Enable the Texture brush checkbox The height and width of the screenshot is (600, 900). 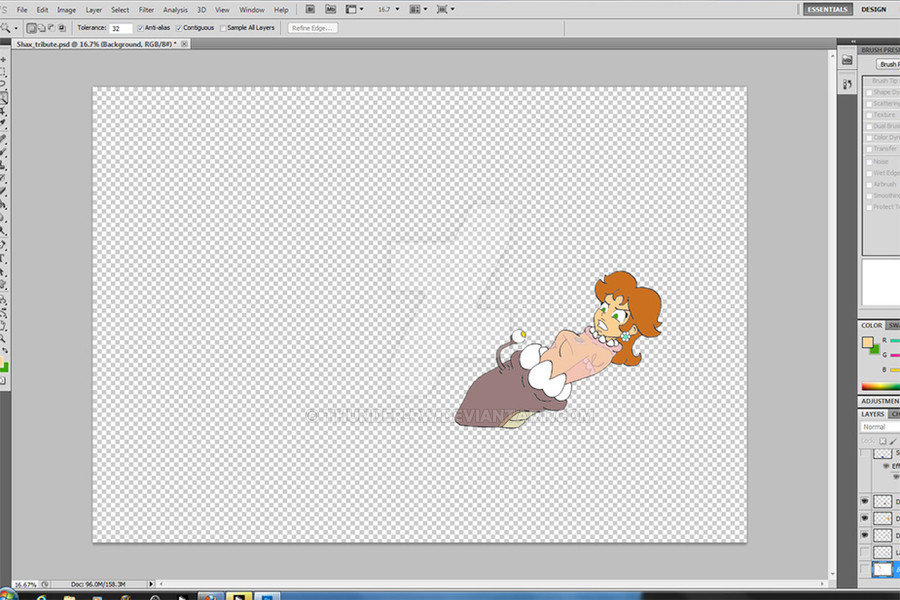pyautogui.click(x=869, y=115)
